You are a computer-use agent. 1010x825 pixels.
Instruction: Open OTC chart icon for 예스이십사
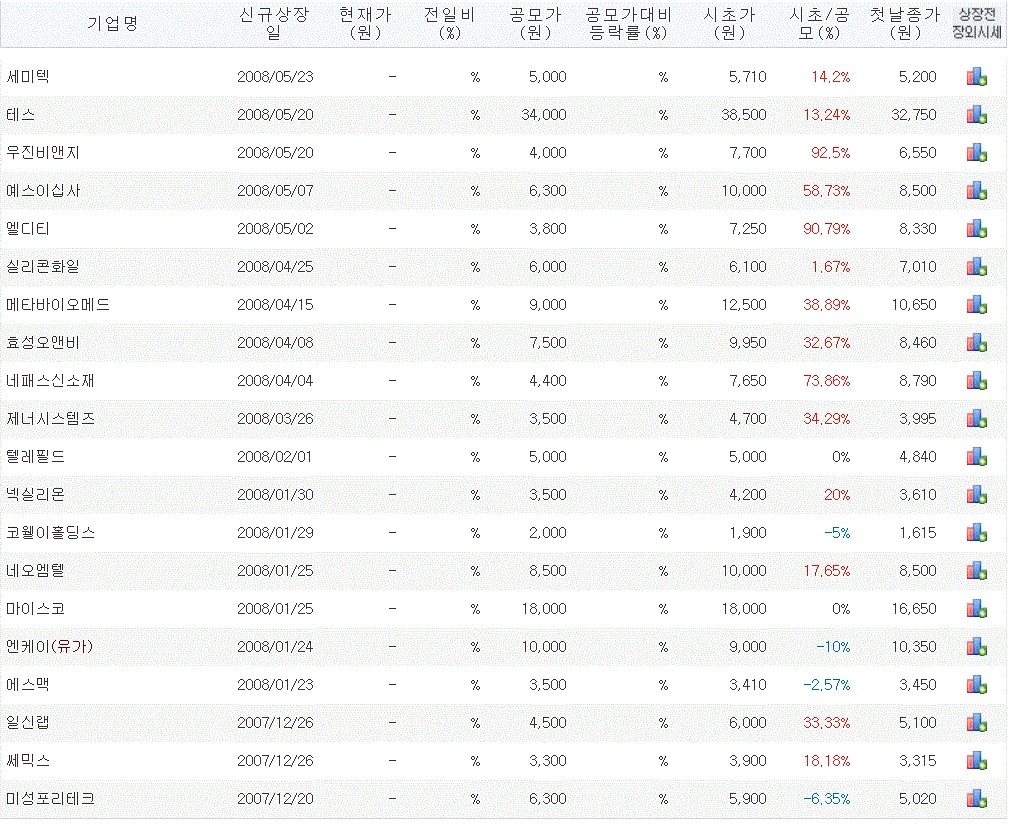pyautogui.click(x=977, y=190)
